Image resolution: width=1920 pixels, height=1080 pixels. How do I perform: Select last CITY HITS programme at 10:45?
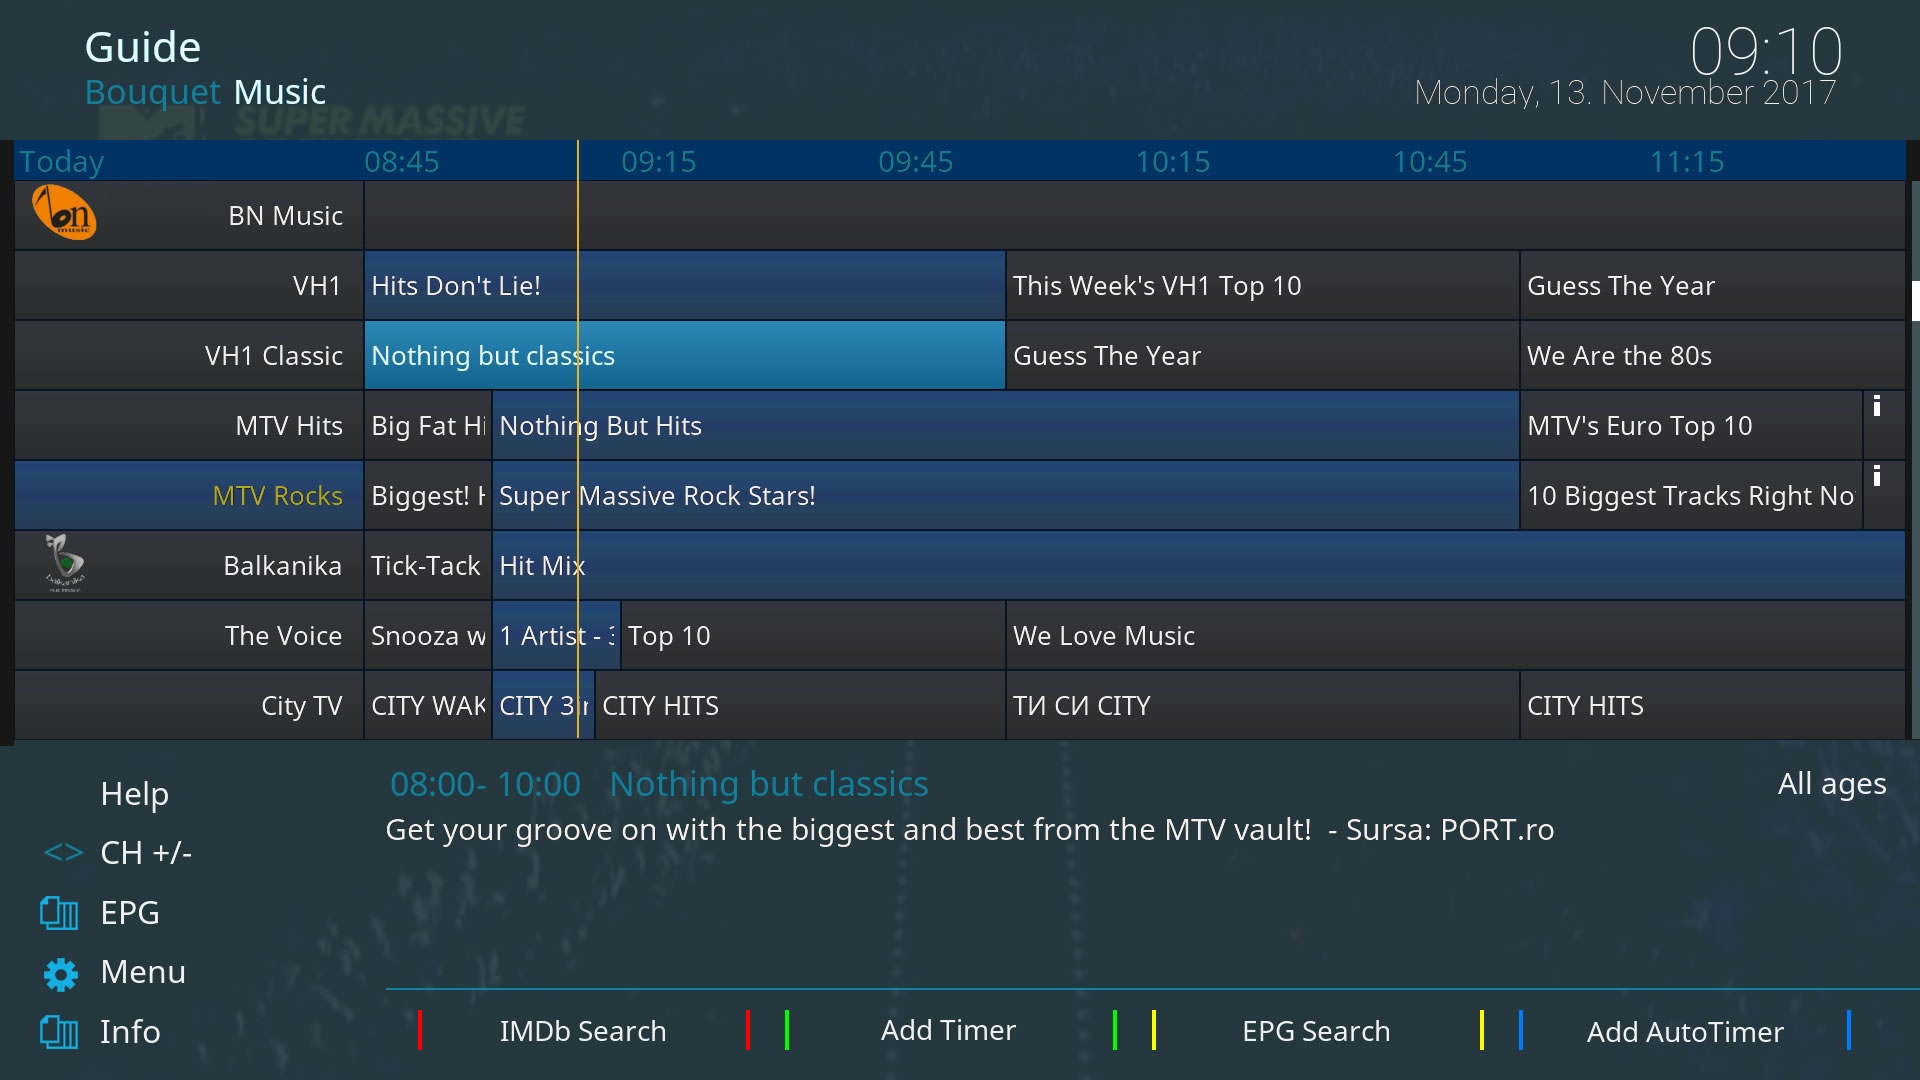pos(1712,705)
